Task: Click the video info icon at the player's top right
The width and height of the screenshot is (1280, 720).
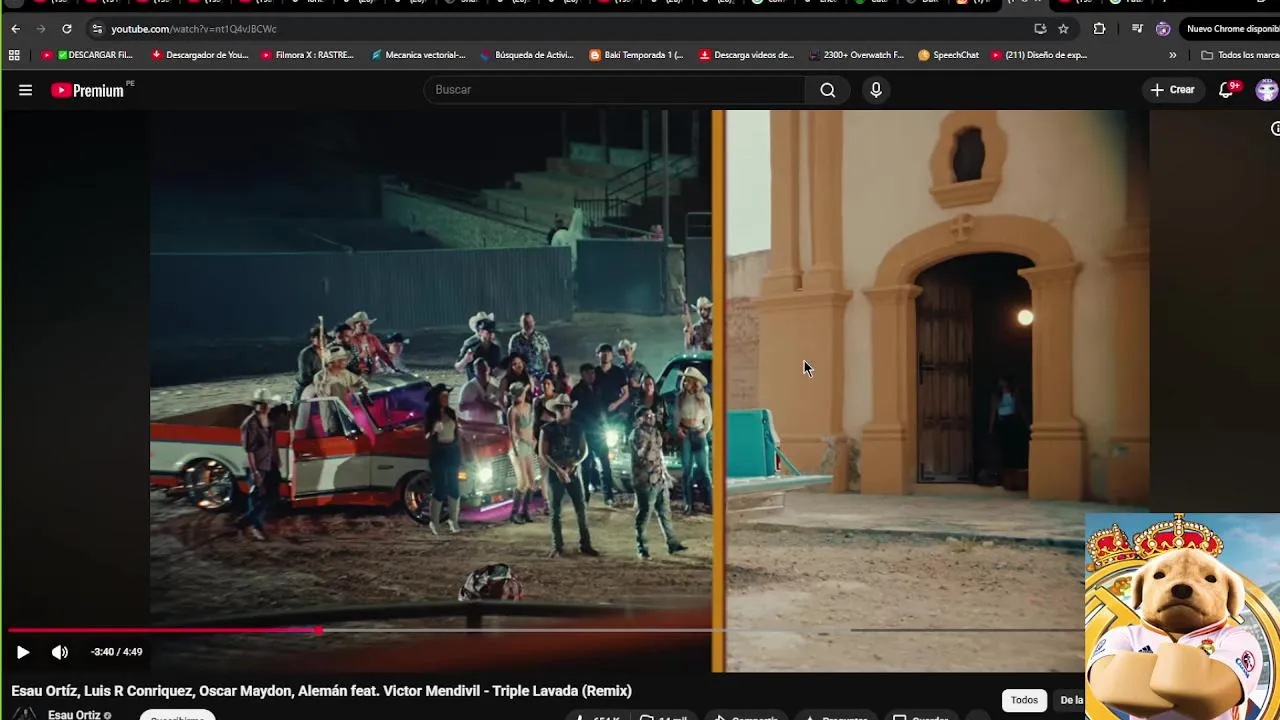Action: tap(1275, 128)
